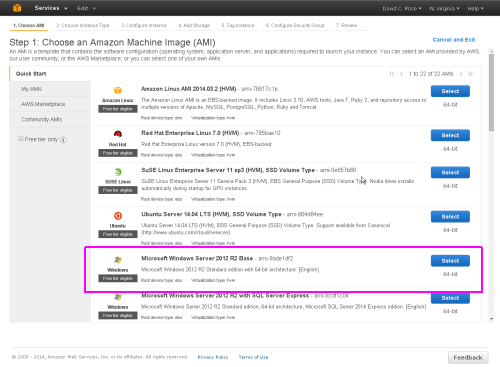
Task: Click Free tier eligible badge under Ubuntu
Action: (118, 234)
